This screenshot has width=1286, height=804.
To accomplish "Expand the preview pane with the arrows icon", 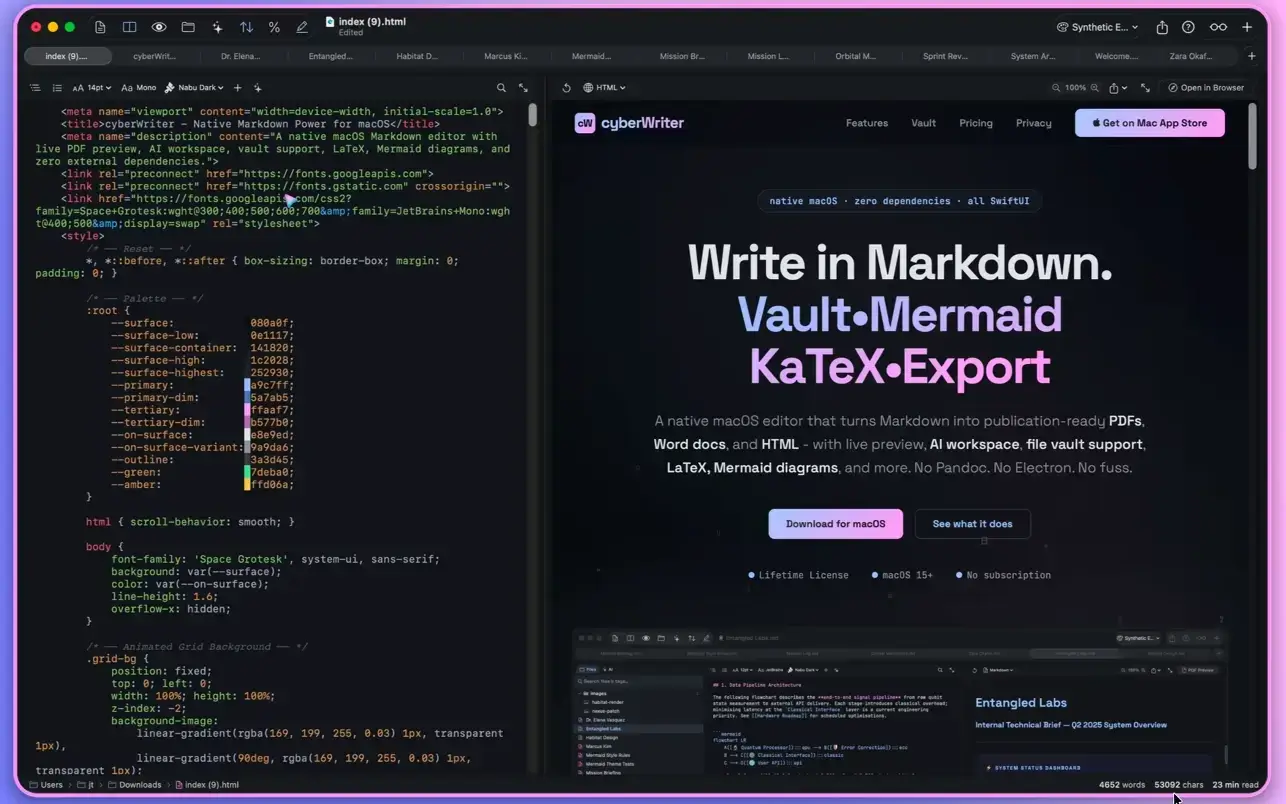I will pos(1145,88).
